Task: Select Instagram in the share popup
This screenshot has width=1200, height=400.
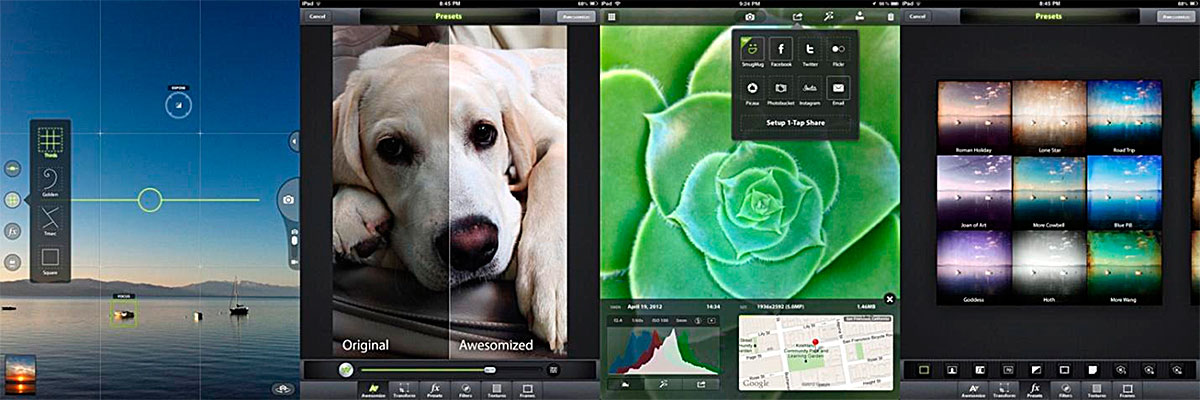Action: coord(810,91)
